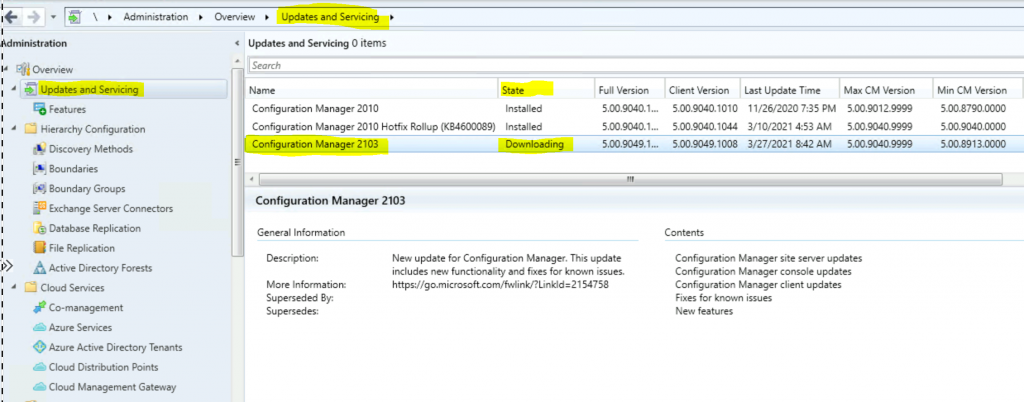
Task: Open the navigation history dropdown arrow
Action: pos(53,17)
